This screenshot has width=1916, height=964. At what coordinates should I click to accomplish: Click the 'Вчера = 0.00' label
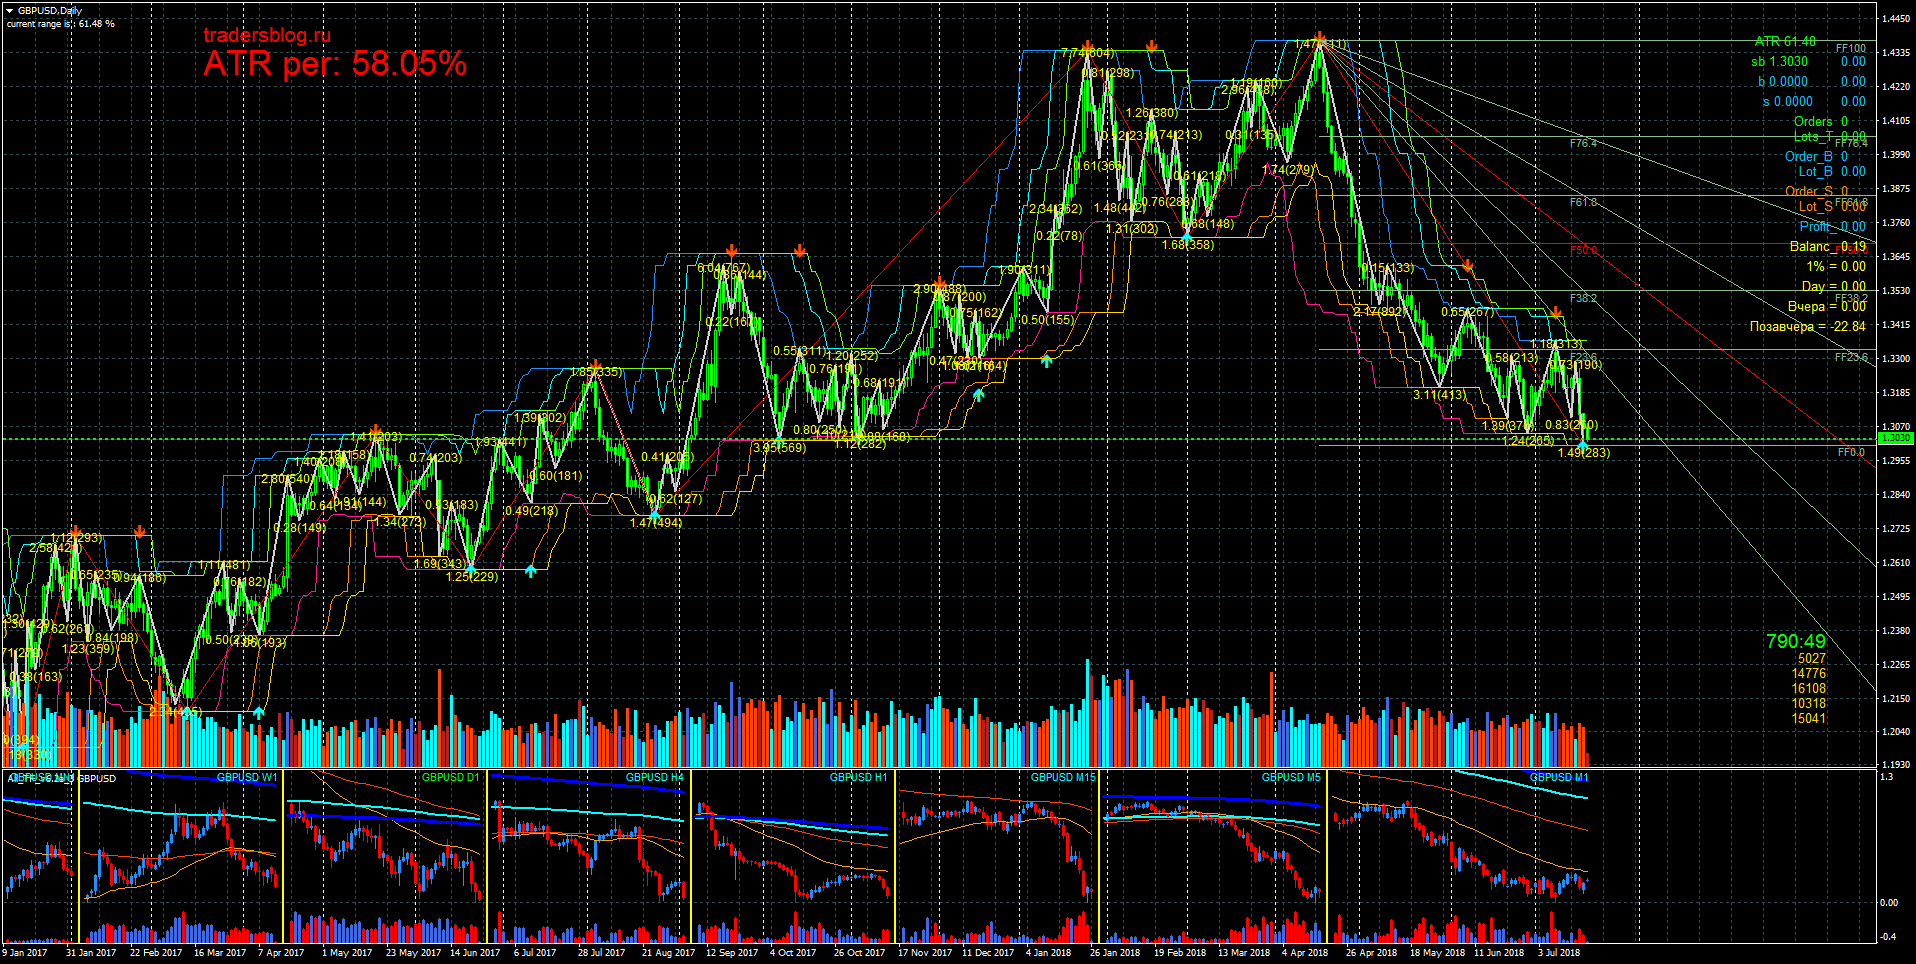click(1827, 306)
